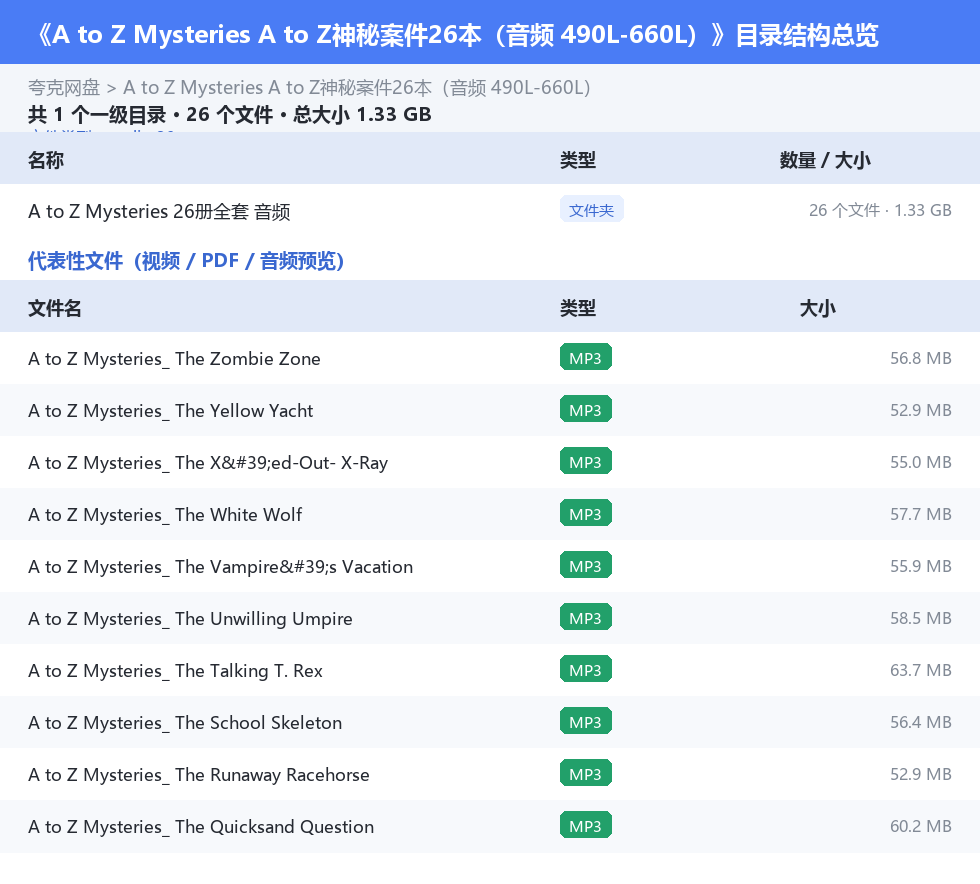
Task: Select The Talking T. Rex file name
Action: coord(176,670)
